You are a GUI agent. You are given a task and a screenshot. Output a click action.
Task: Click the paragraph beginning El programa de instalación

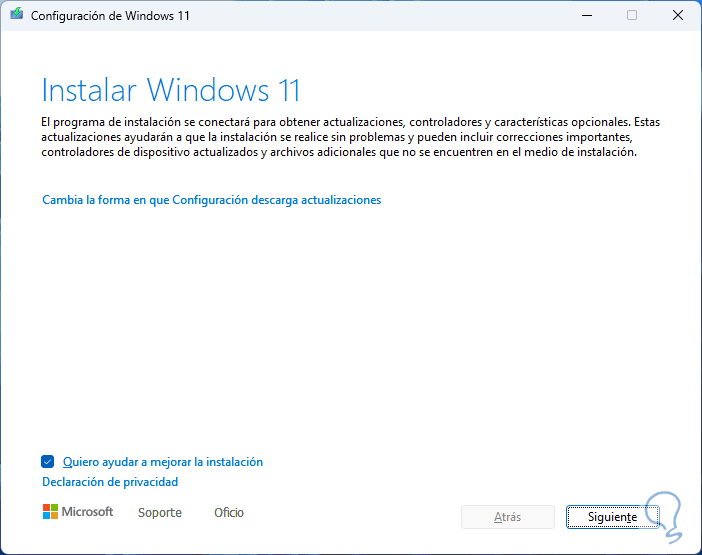click(351, 137)
